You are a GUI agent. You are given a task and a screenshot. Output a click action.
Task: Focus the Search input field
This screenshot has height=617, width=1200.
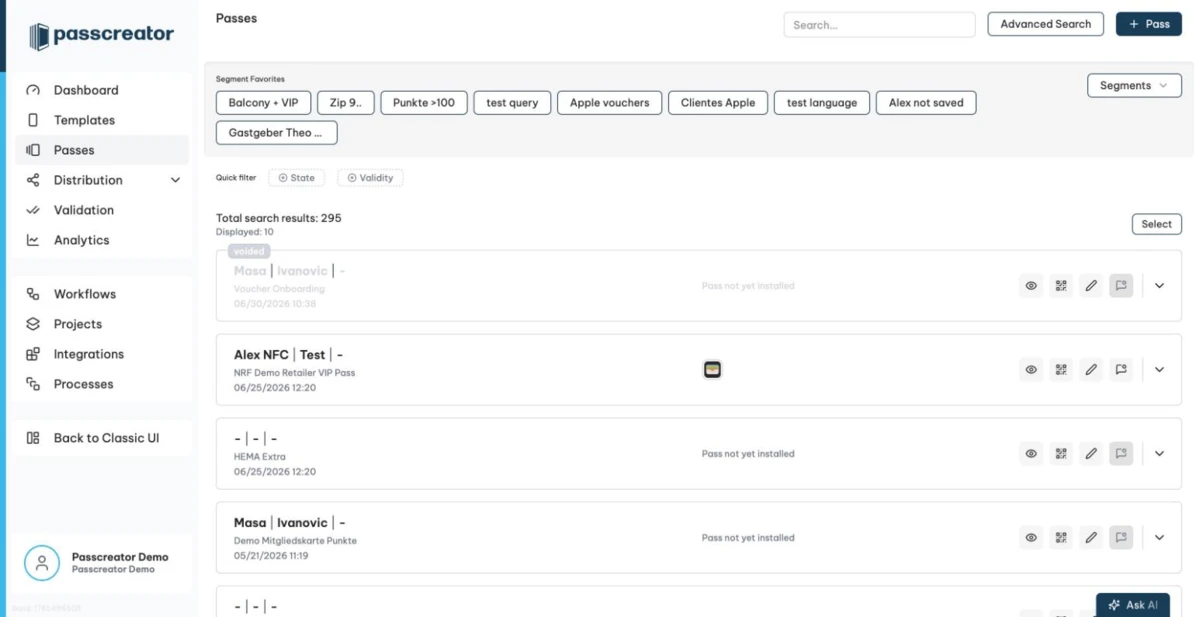point(879,25)
